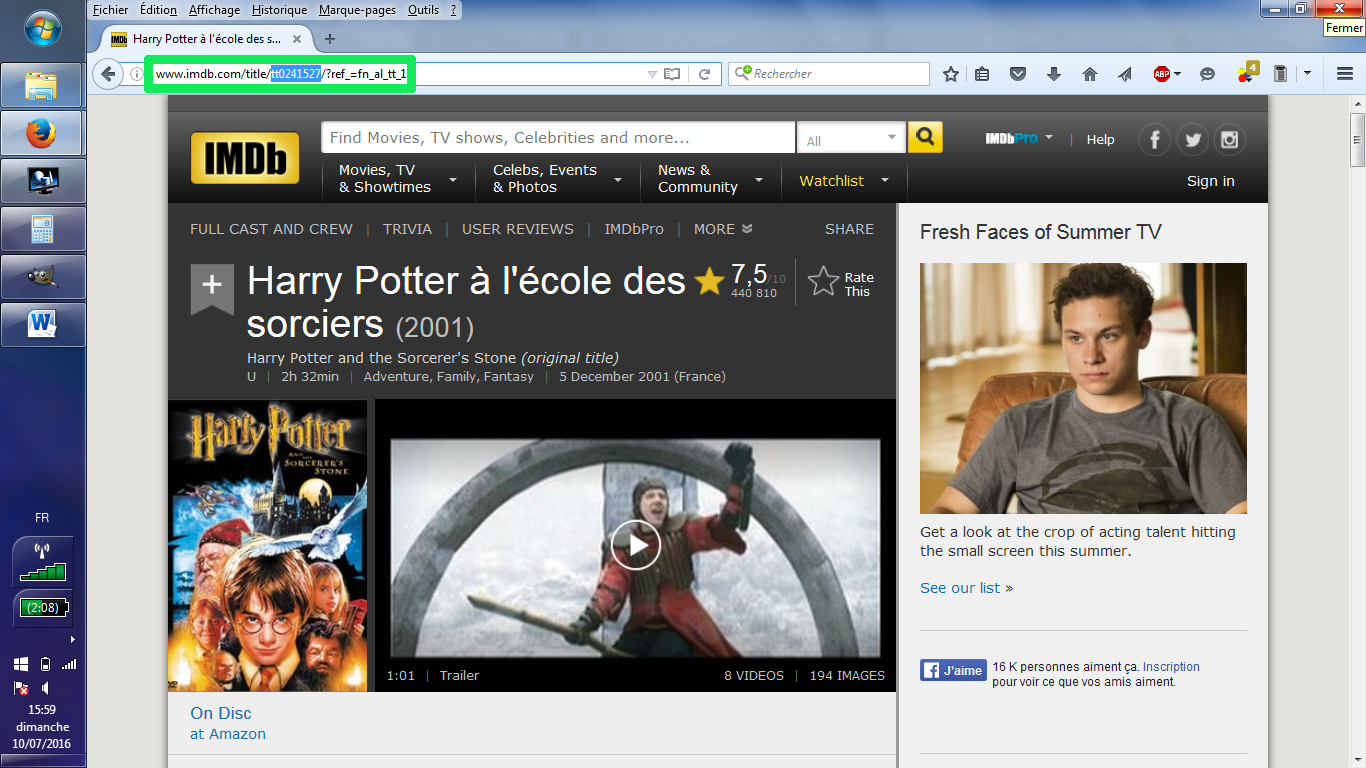The width and height of the screenshot is (1366, 768).
Task: Open site information icon in address bar
Action: [137, 74]
